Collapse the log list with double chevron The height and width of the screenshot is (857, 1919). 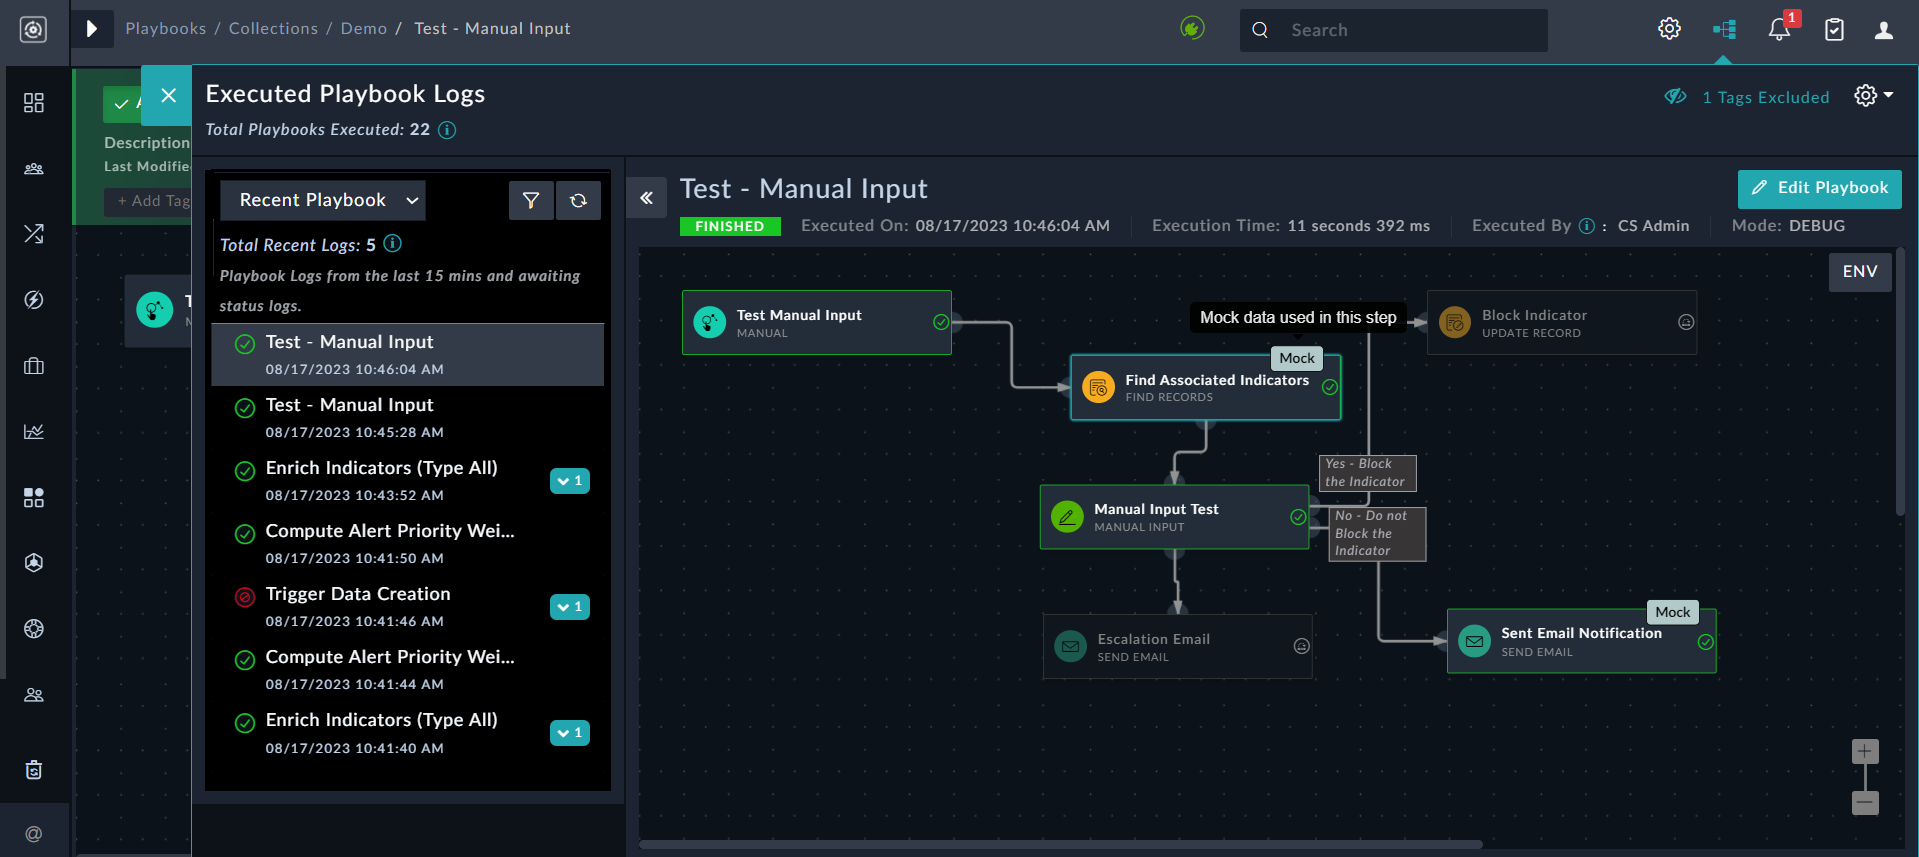click(x=647, y=198)
